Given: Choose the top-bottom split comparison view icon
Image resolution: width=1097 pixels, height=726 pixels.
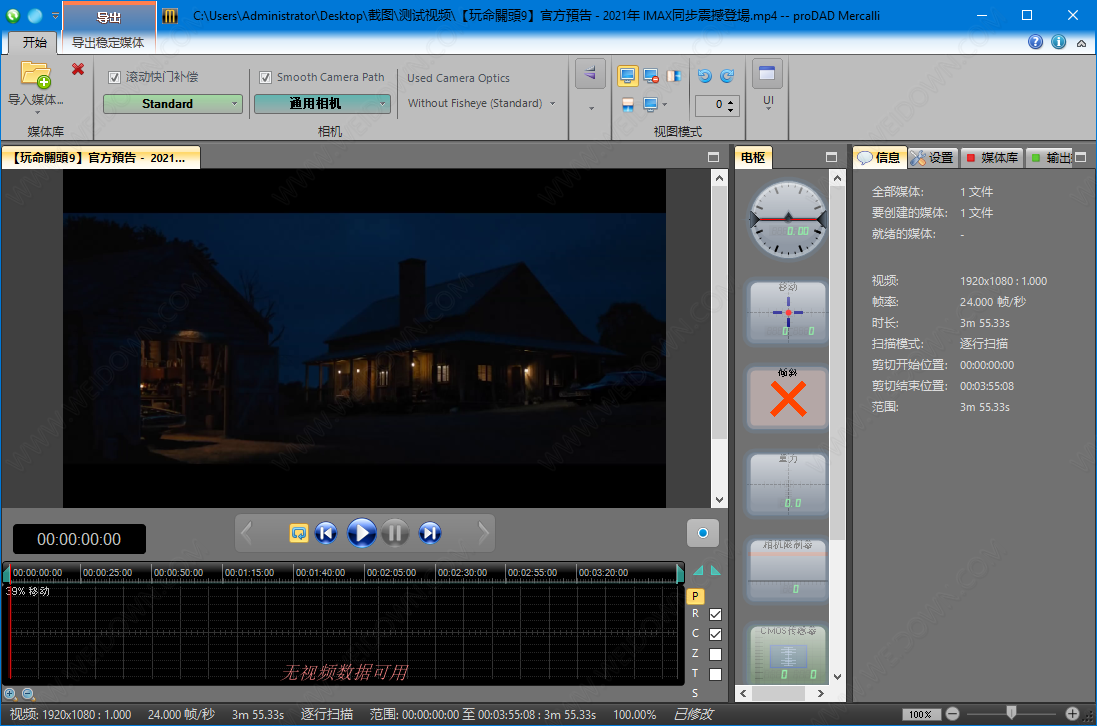Looking at the screenshot, I should point(628,105).
